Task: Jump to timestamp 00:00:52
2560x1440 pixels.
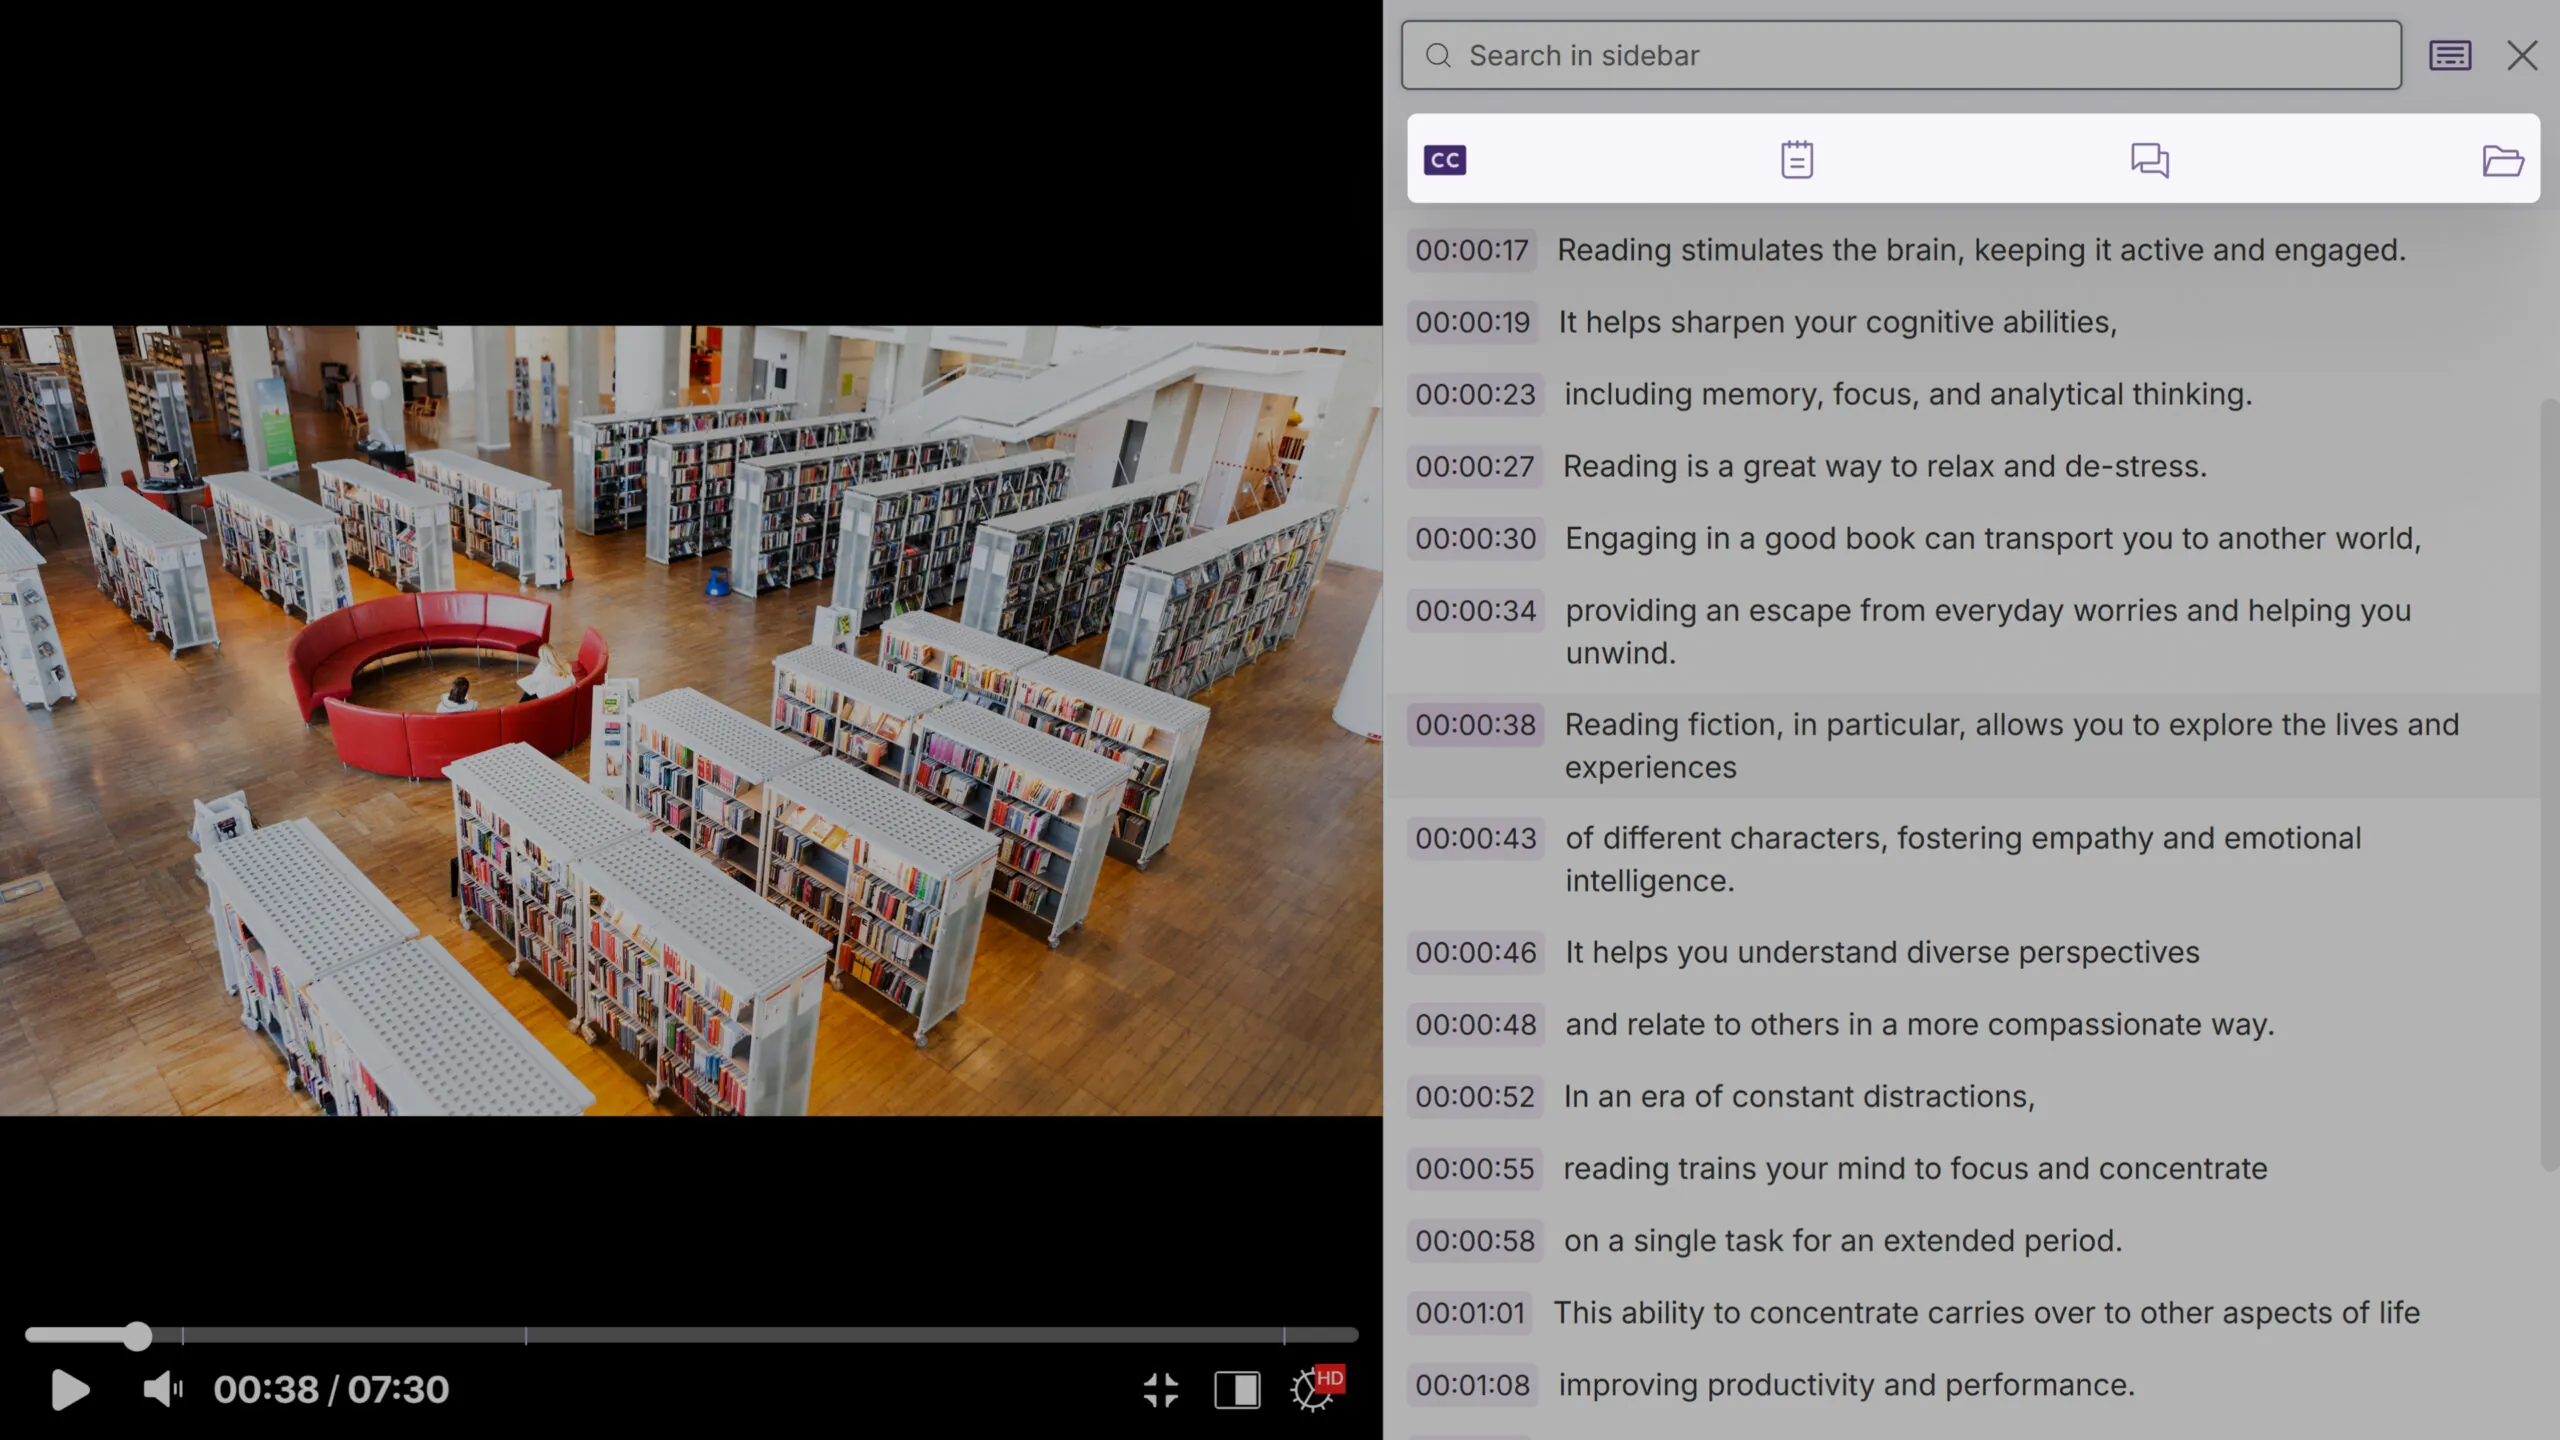Action: point(1475,1096)
